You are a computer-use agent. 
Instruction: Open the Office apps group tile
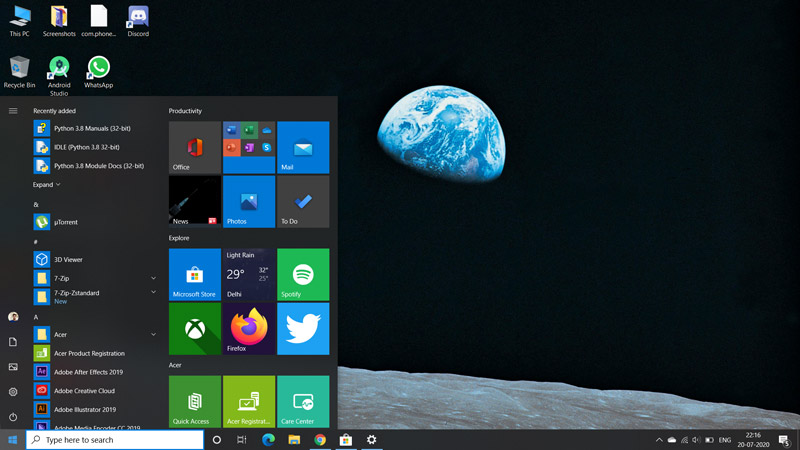pyautogui.click(x=249, y=147)
